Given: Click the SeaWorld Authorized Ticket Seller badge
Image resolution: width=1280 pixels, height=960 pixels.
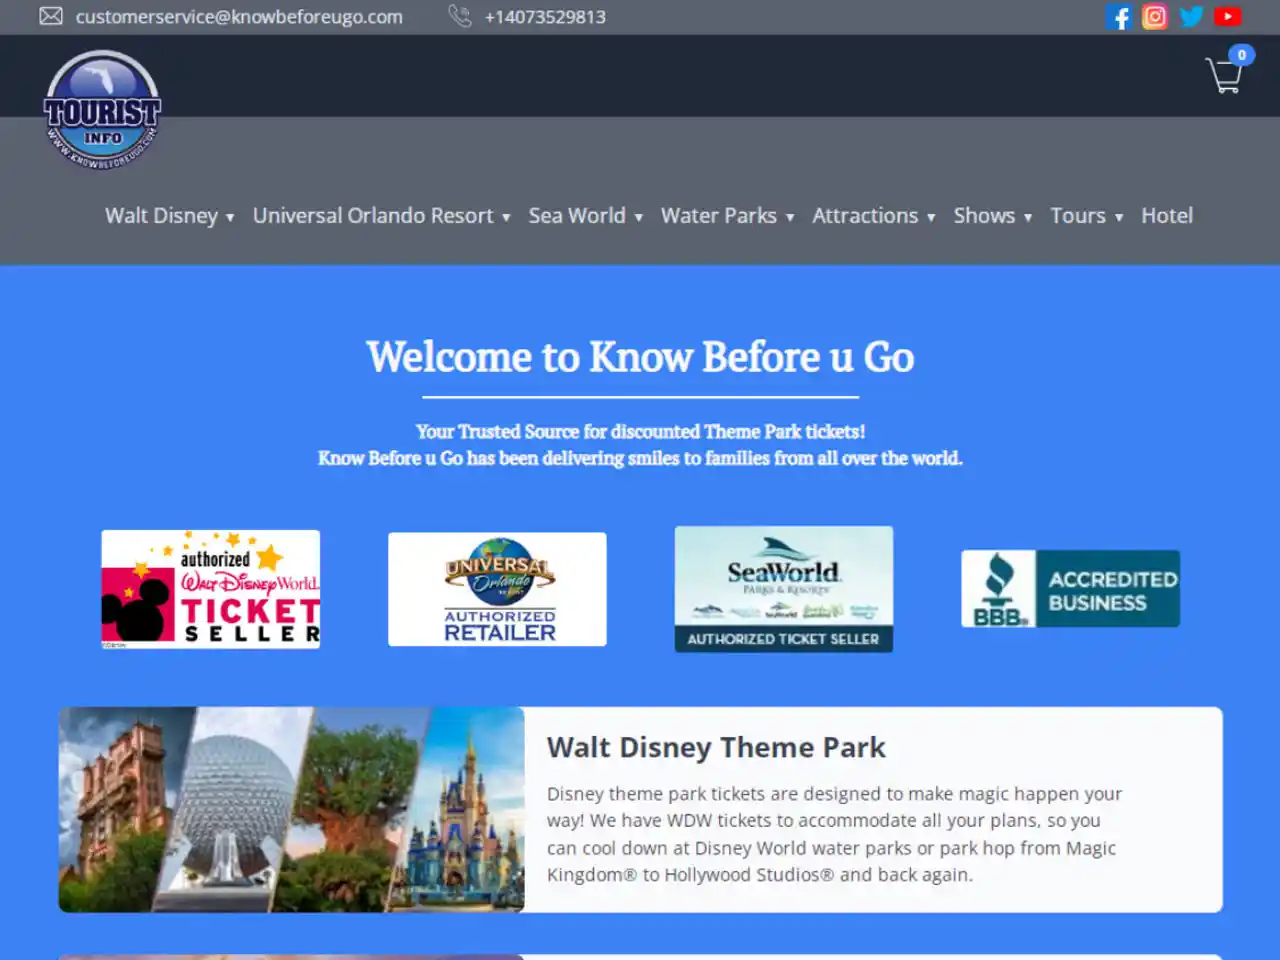Looking at the screenshot, I should click(x=784, y=589).
